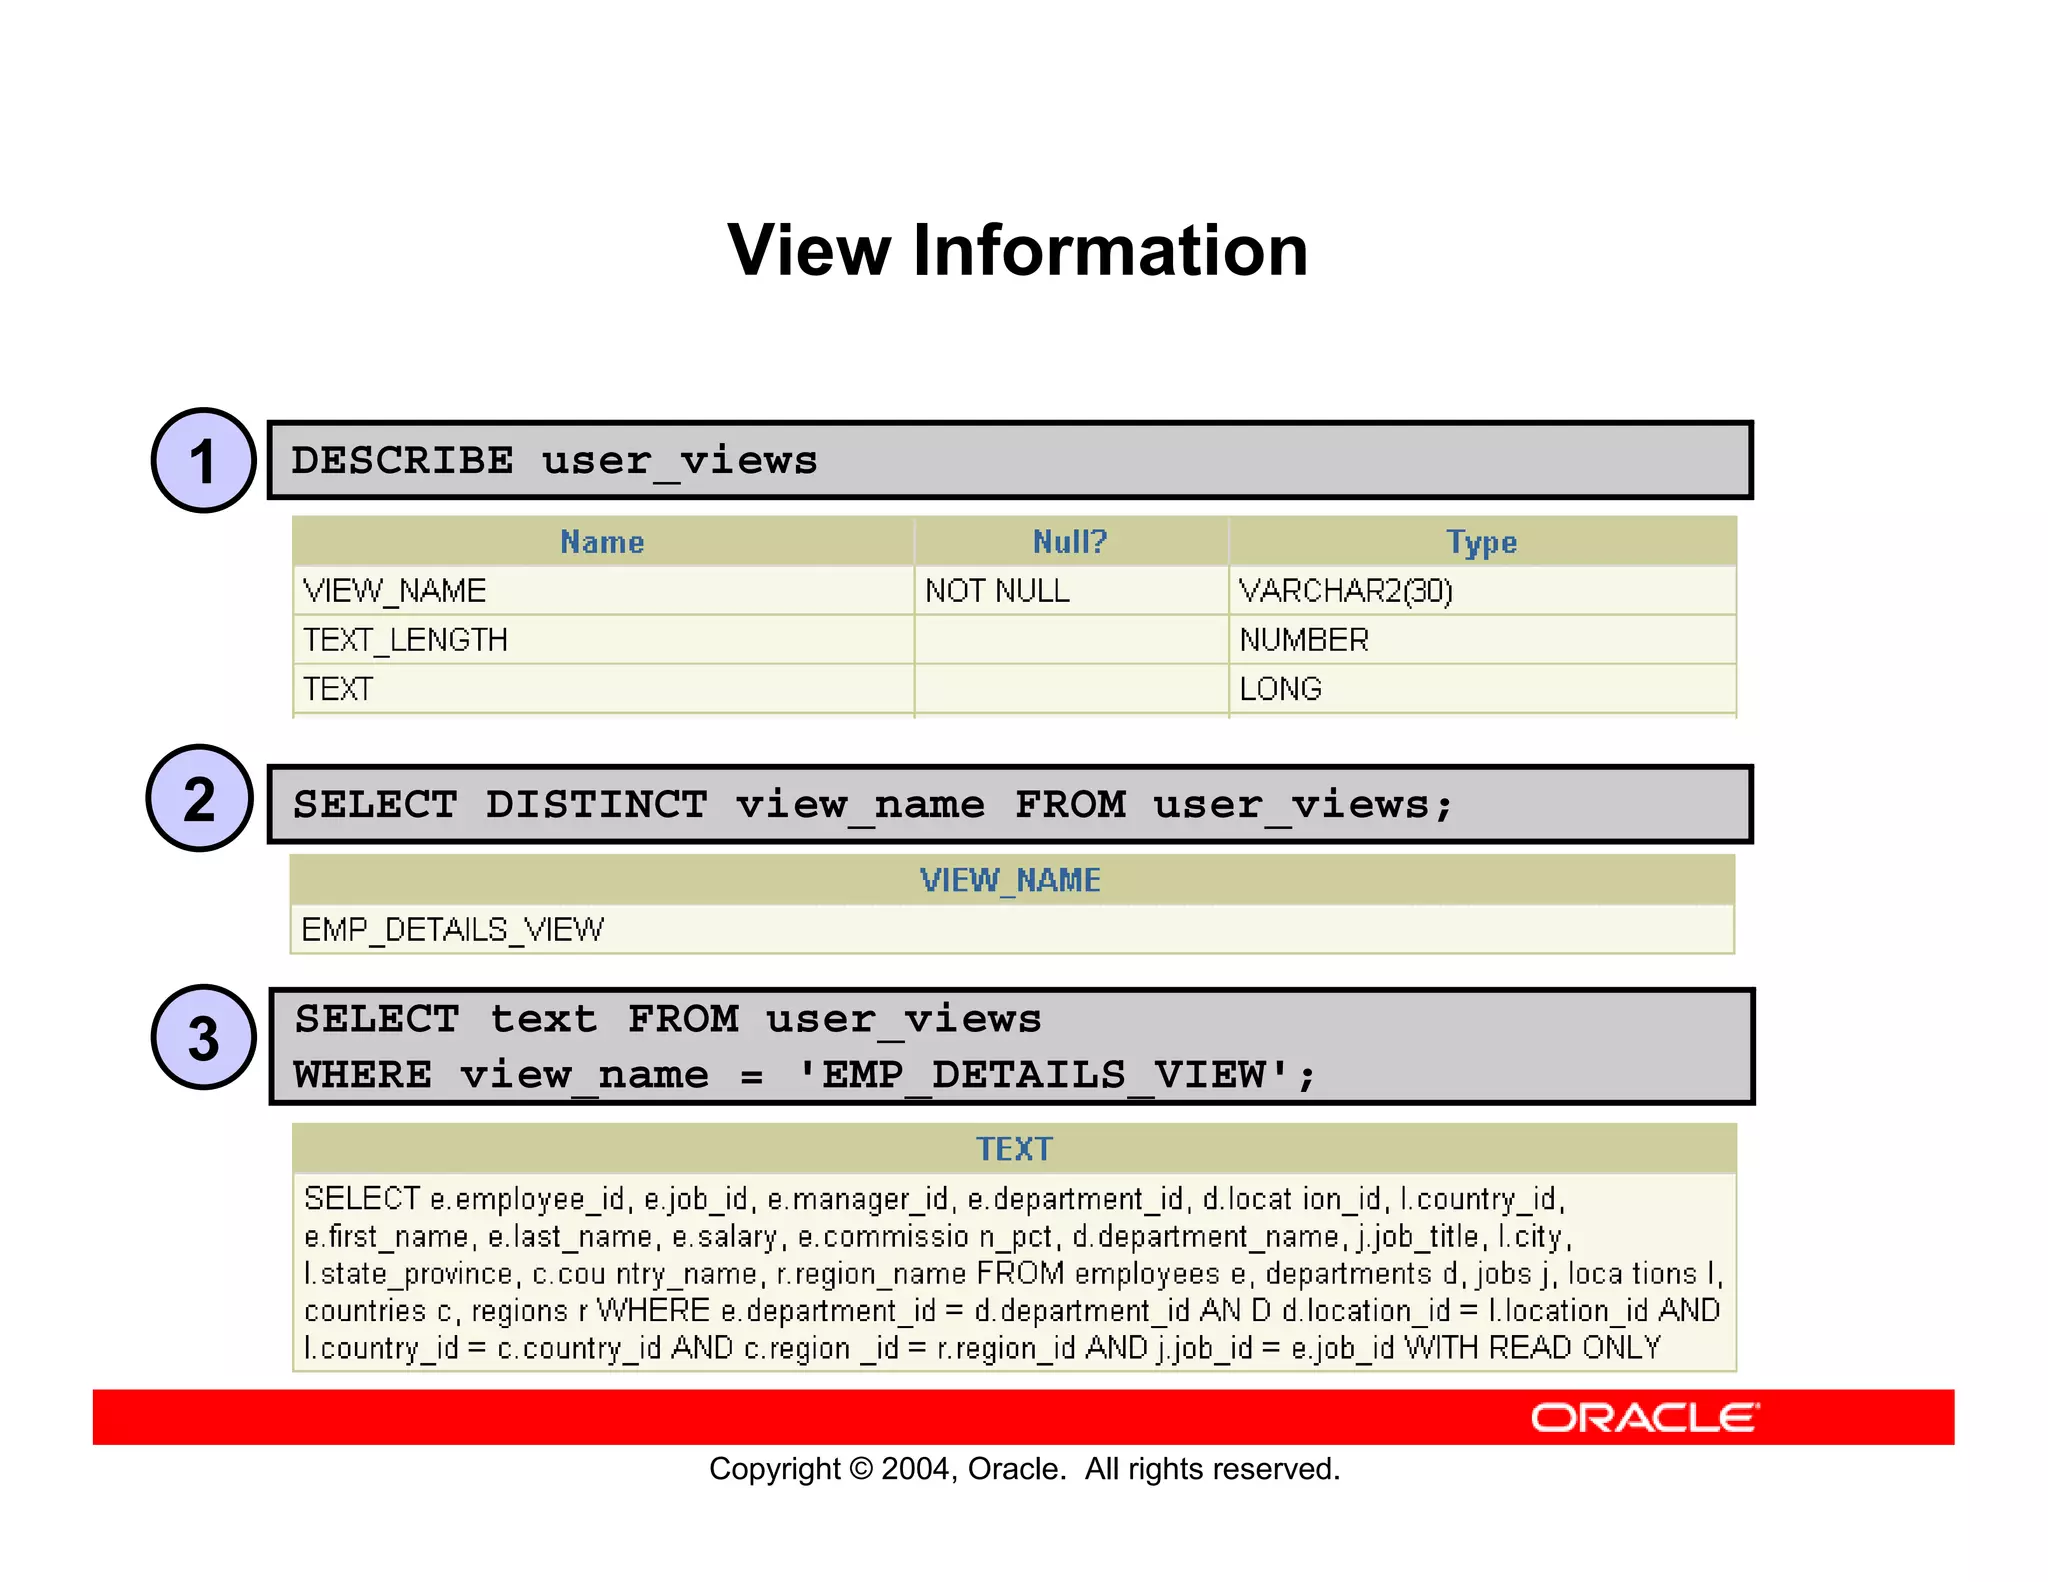
Task: Click the 'Type' column header
Action: click(x=1482, y=541)
